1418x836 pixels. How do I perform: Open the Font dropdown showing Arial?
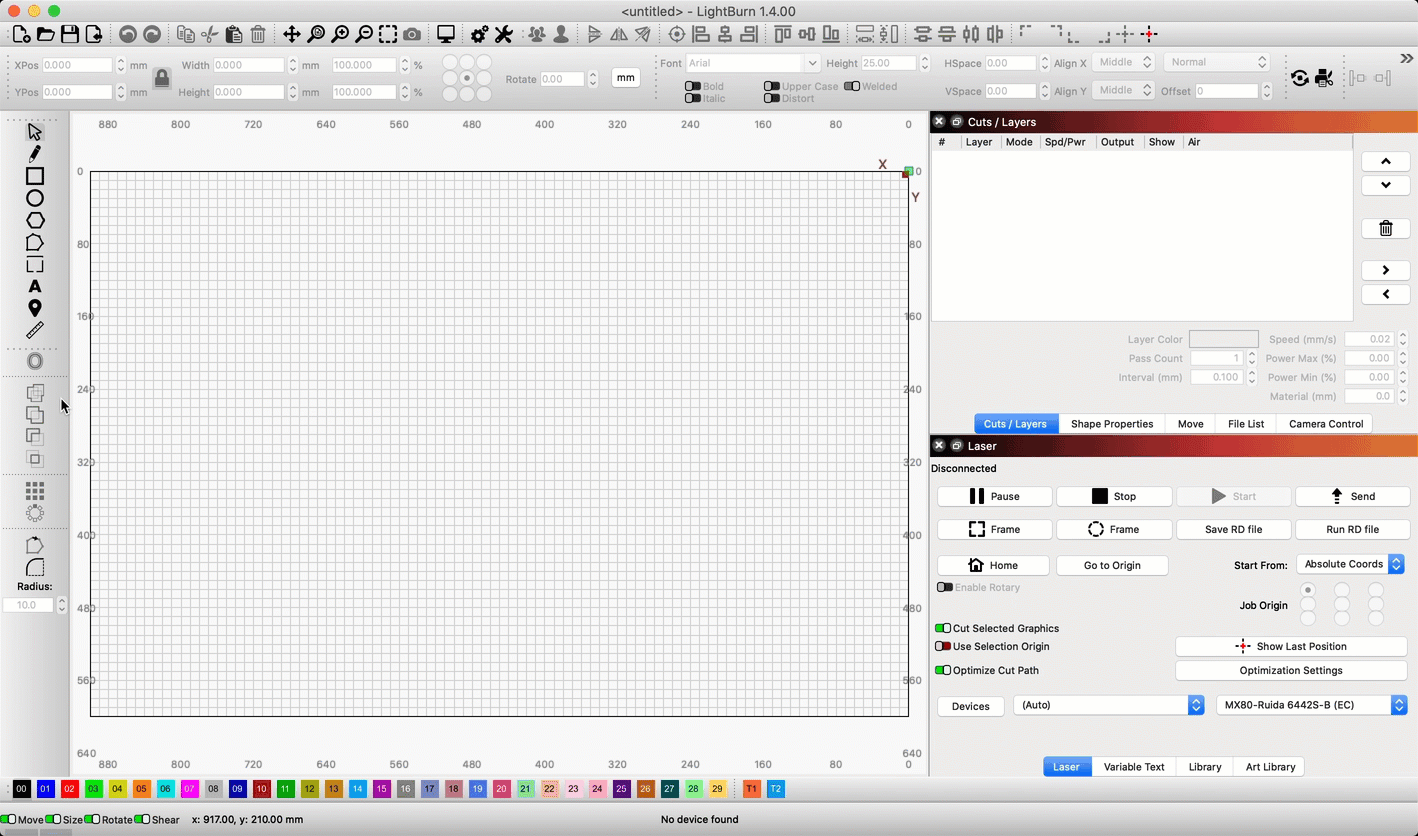tap(753, 63)
